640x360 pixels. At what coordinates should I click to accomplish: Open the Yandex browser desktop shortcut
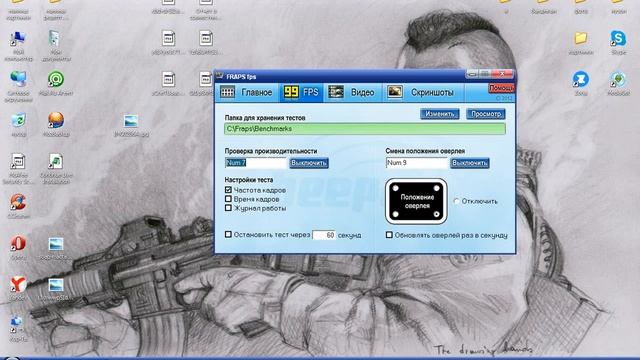[18, 287]
